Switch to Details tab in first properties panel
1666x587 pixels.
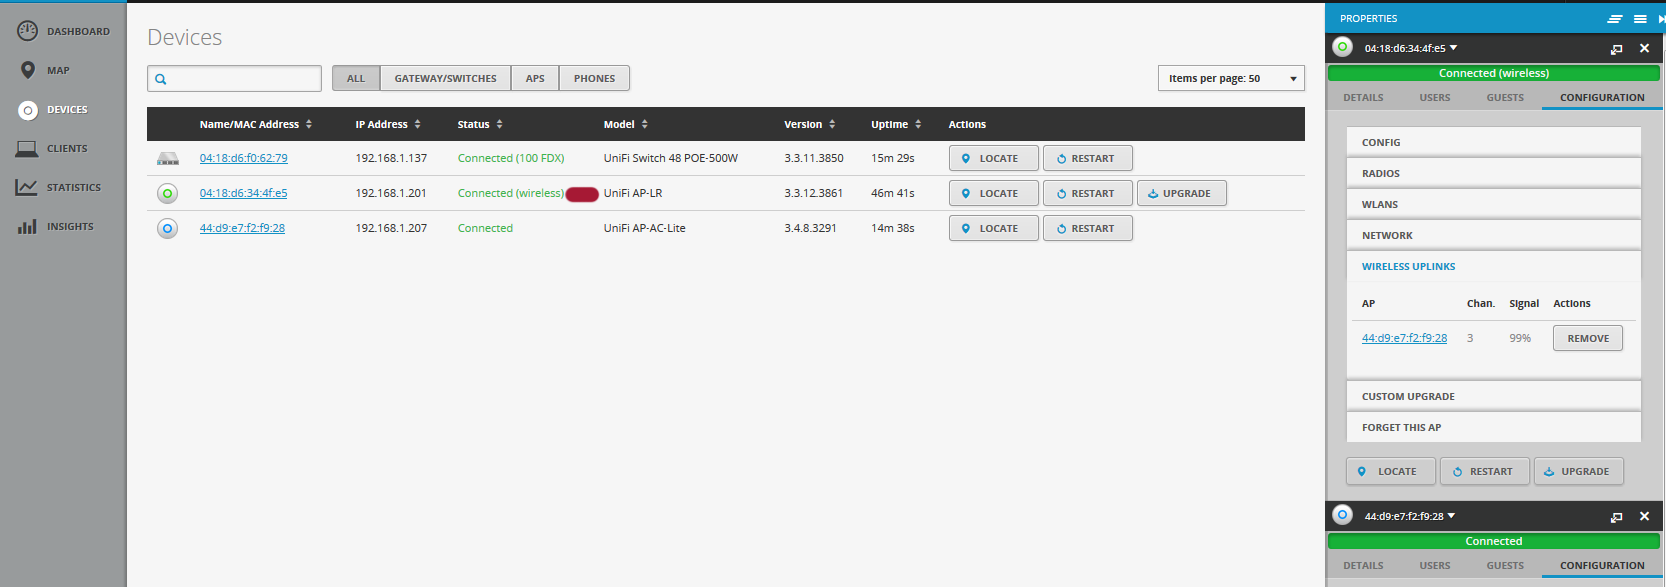point(1363,97)
